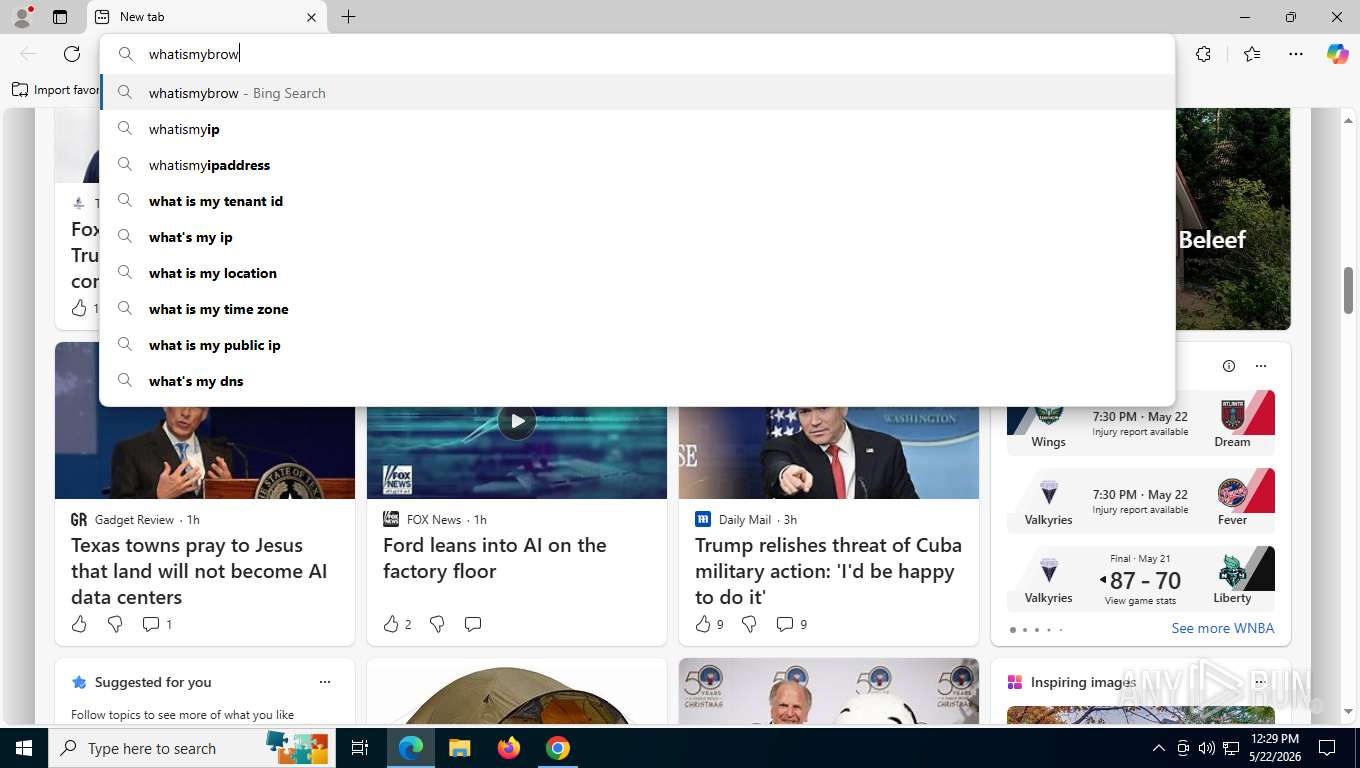The height and width of the screenshot is (768, 1360).
Task: Open WNBA widget more options
Action: pyautogui.click(x=1261, y=366)
